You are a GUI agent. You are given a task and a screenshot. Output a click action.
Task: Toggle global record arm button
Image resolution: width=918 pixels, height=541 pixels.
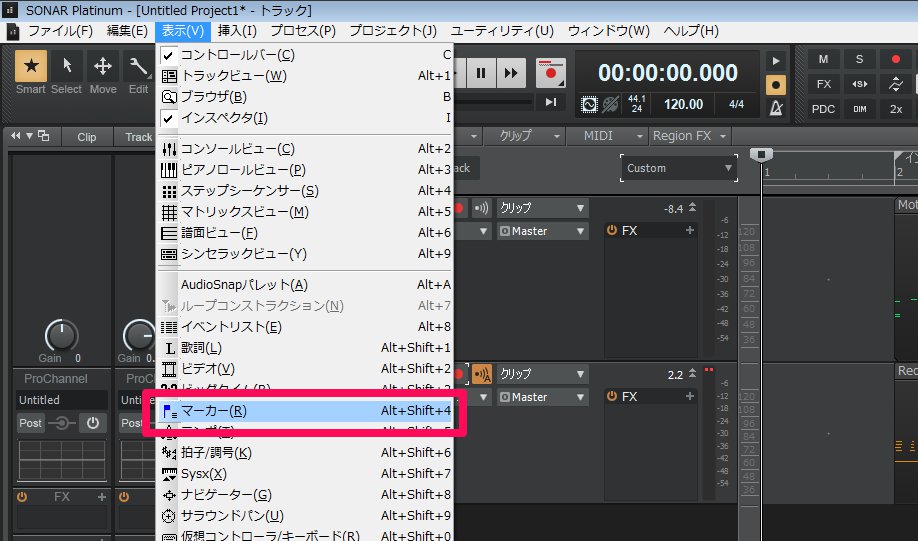[896, 59]
